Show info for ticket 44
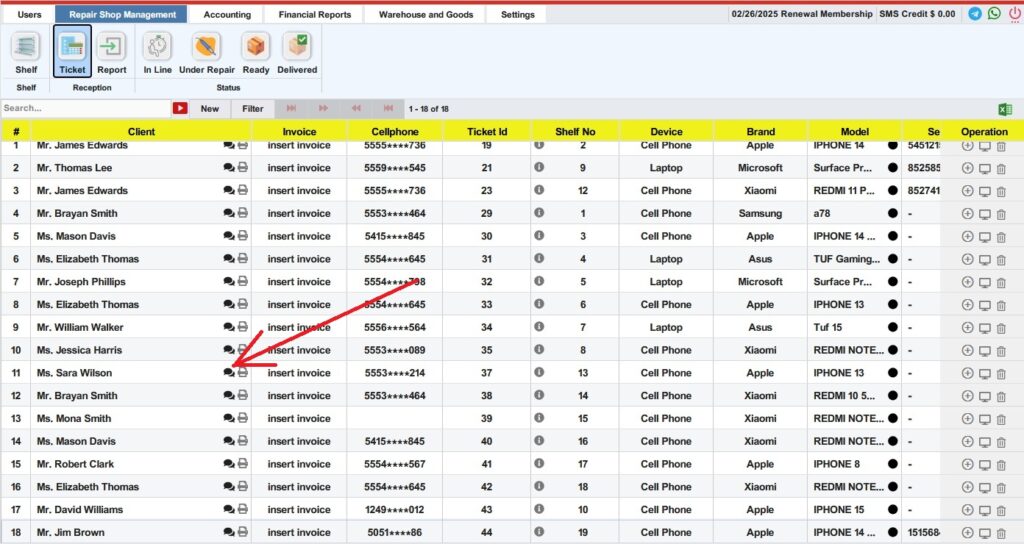This screenshot has width=1024, height=544. tap(539, 532)
